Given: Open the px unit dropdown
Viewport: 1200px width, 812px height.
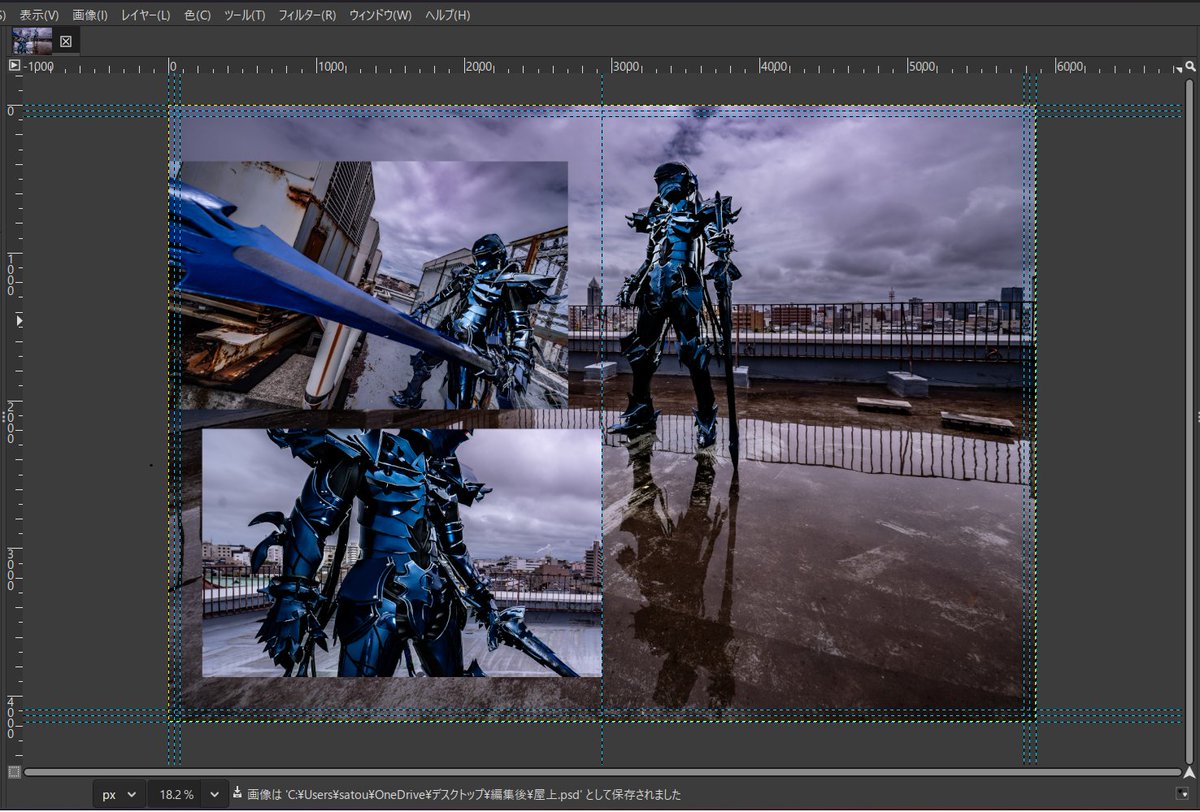Looking at the screenshot, I should (x=119, y=795).
